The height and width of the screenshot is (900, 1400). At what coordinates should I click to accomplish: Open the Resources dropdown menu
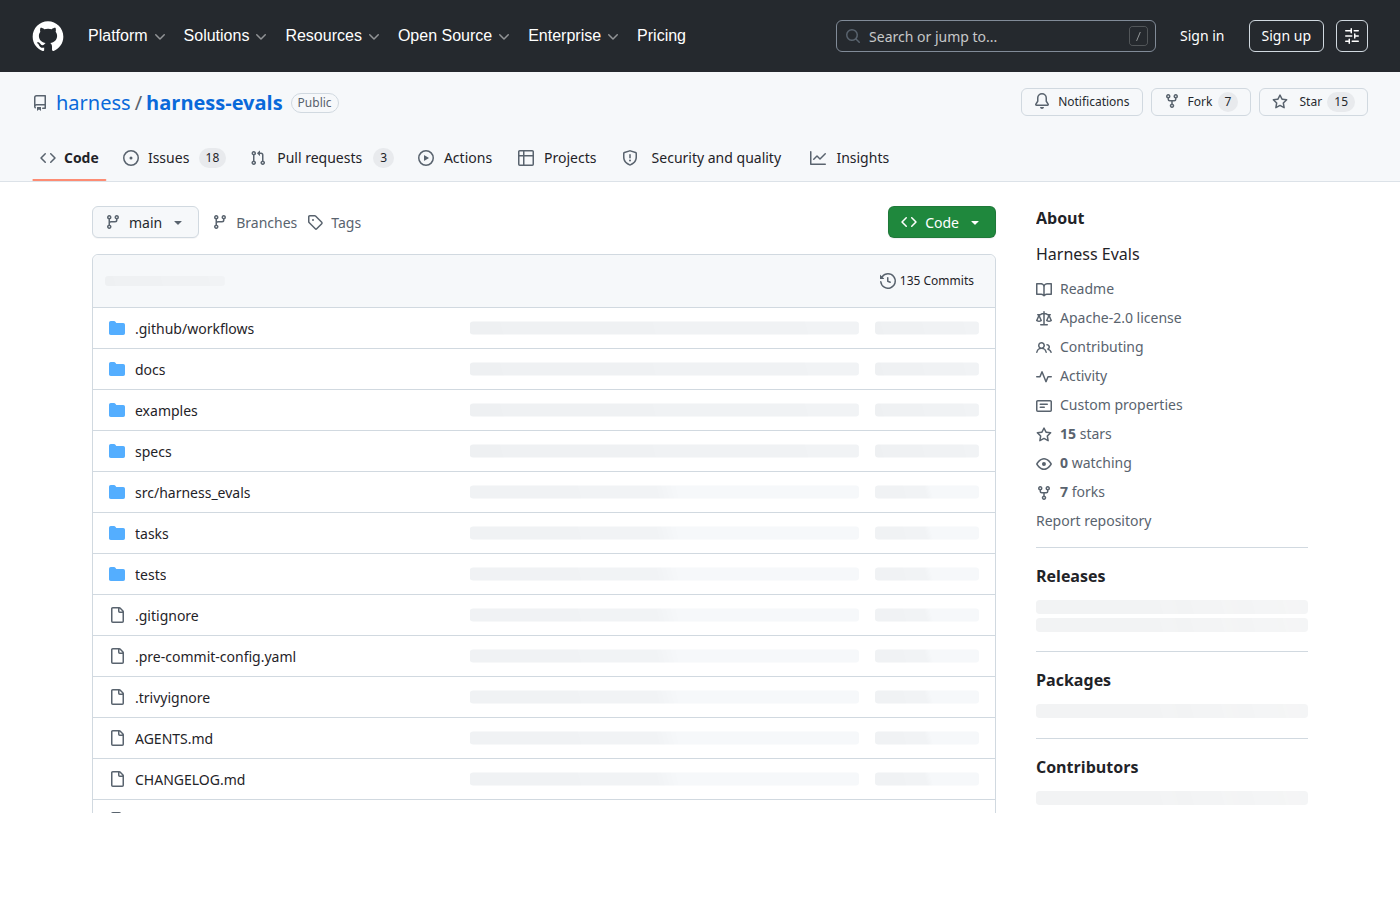pos(332,36)
